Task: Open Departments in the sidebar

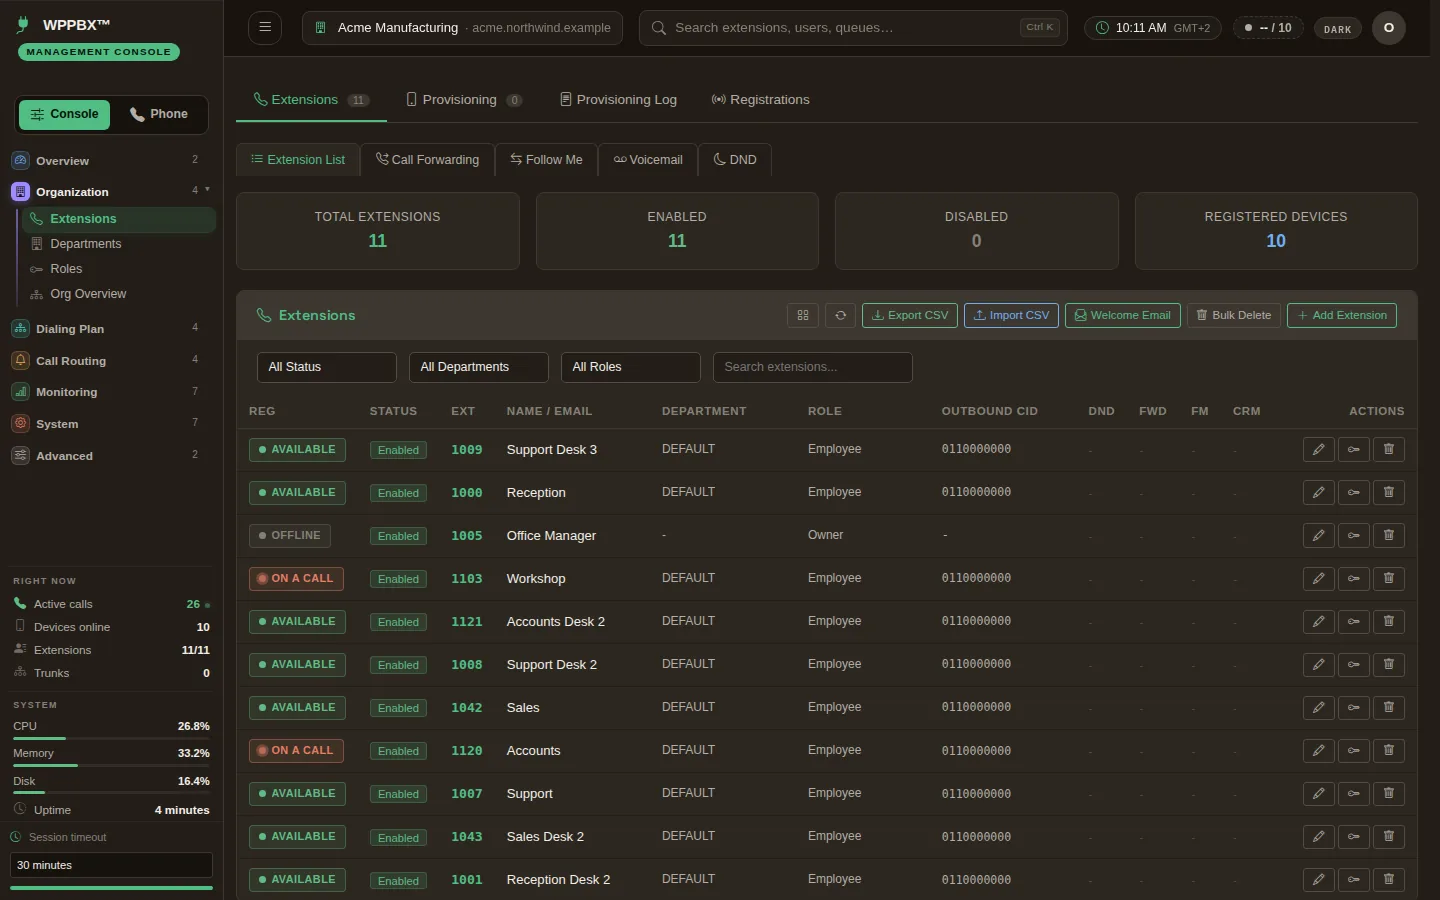Action: pyautogui.click(x=118, y=244)
